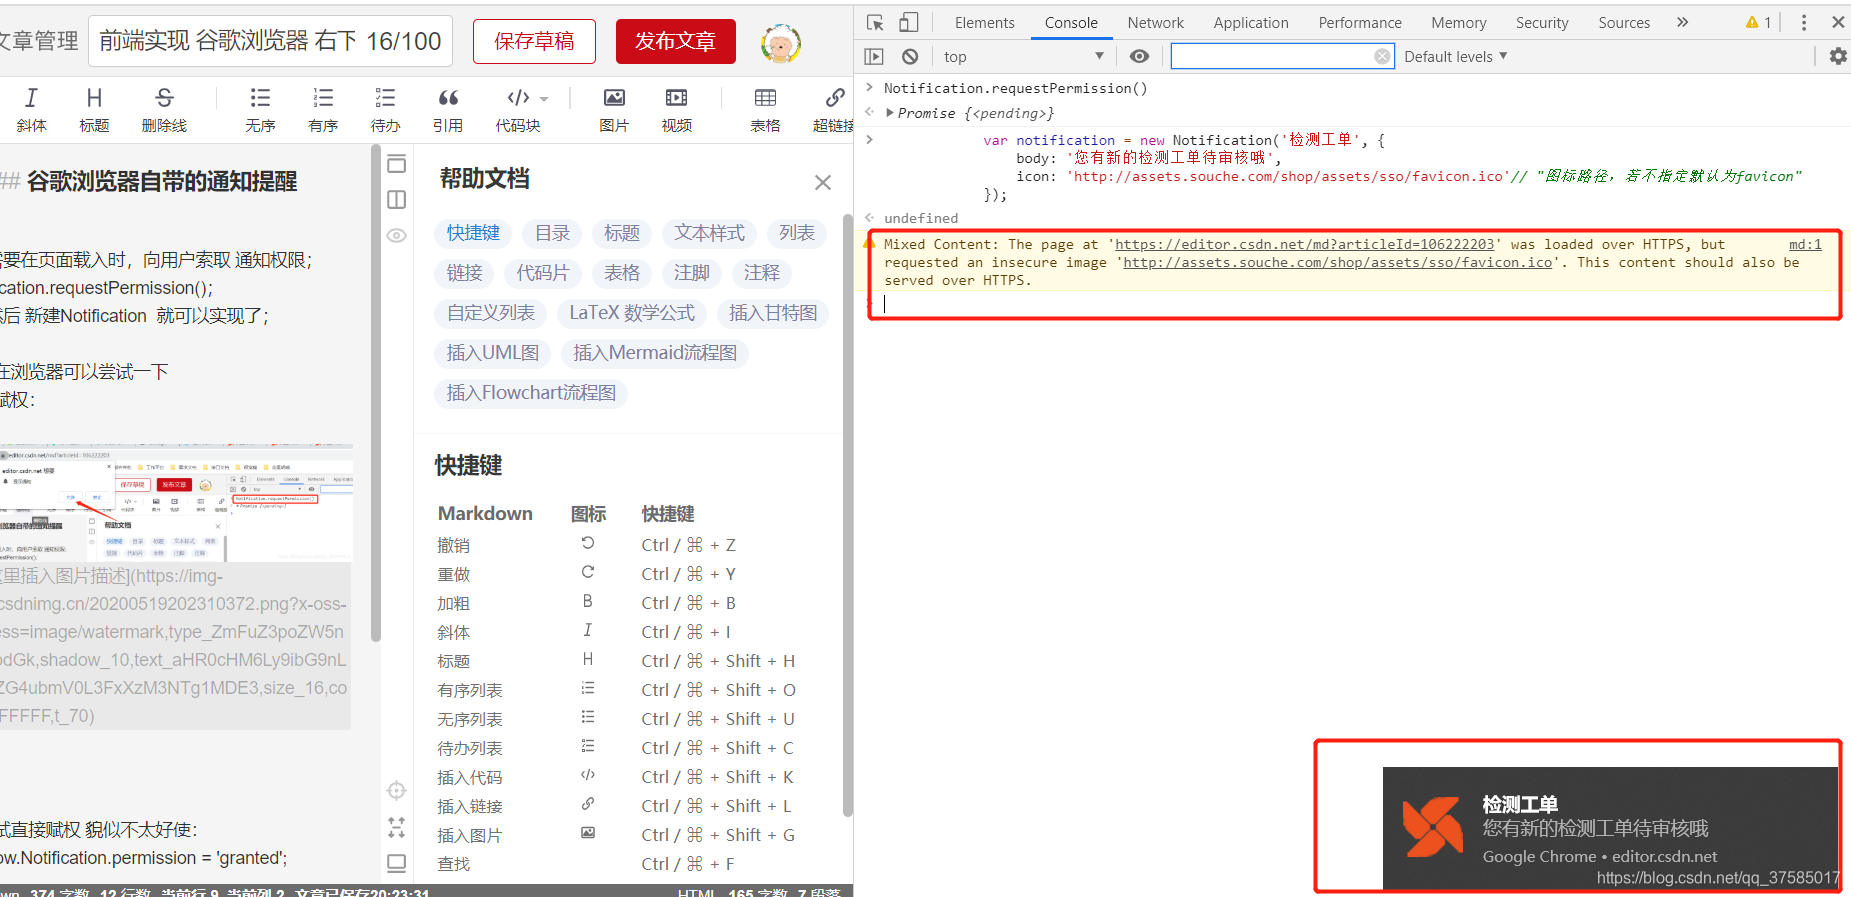The image size is (1851, 897).
Task: Switch to the Sources tab
Action: (1623, 22)
